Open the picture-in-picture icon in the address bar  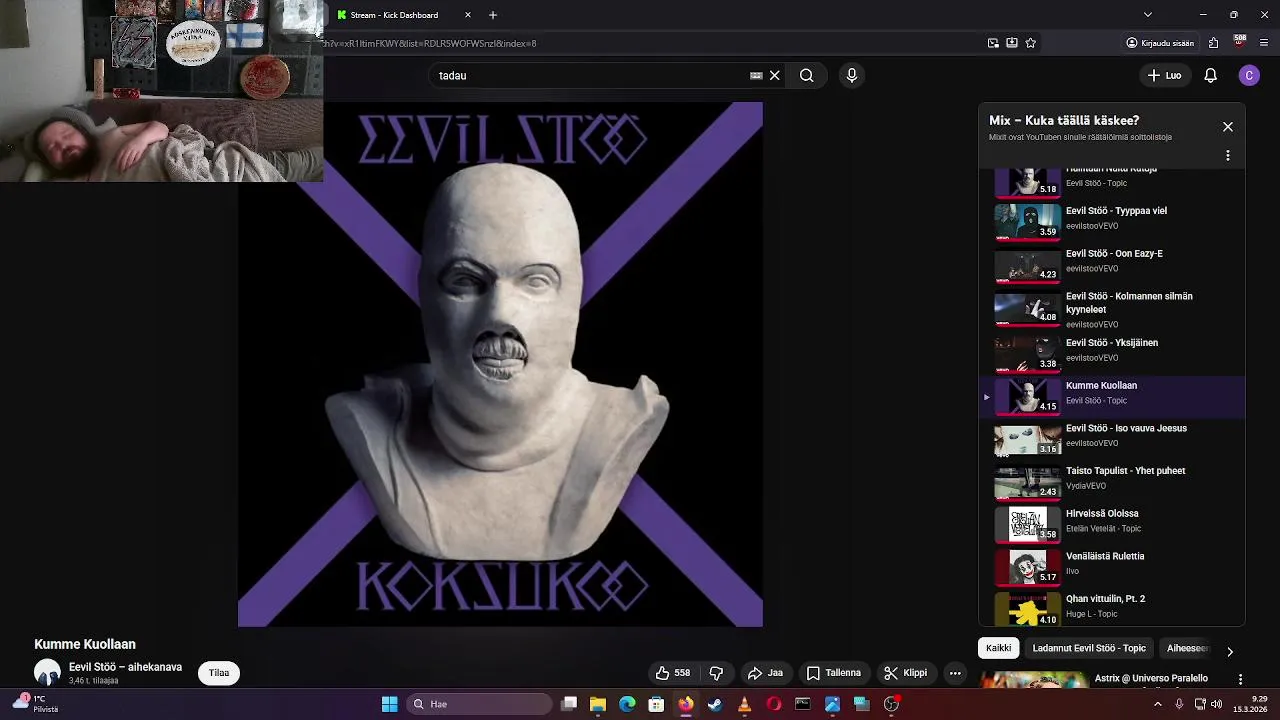tap(993, 43)
